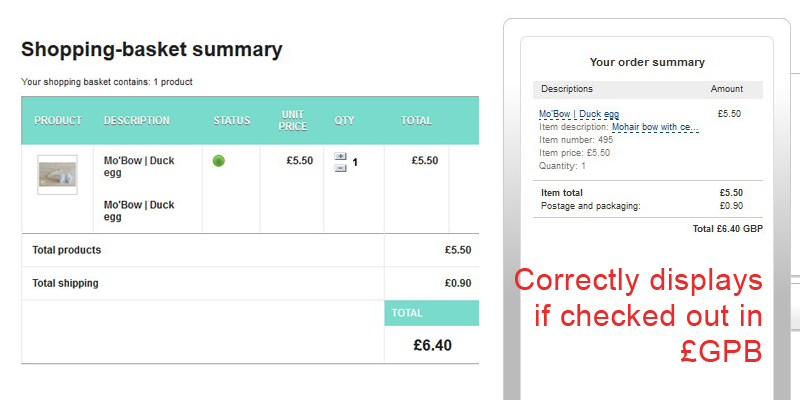Click the green in-stock status icon
The height and width of the screenshot is (400, 800).
point(219,161)
